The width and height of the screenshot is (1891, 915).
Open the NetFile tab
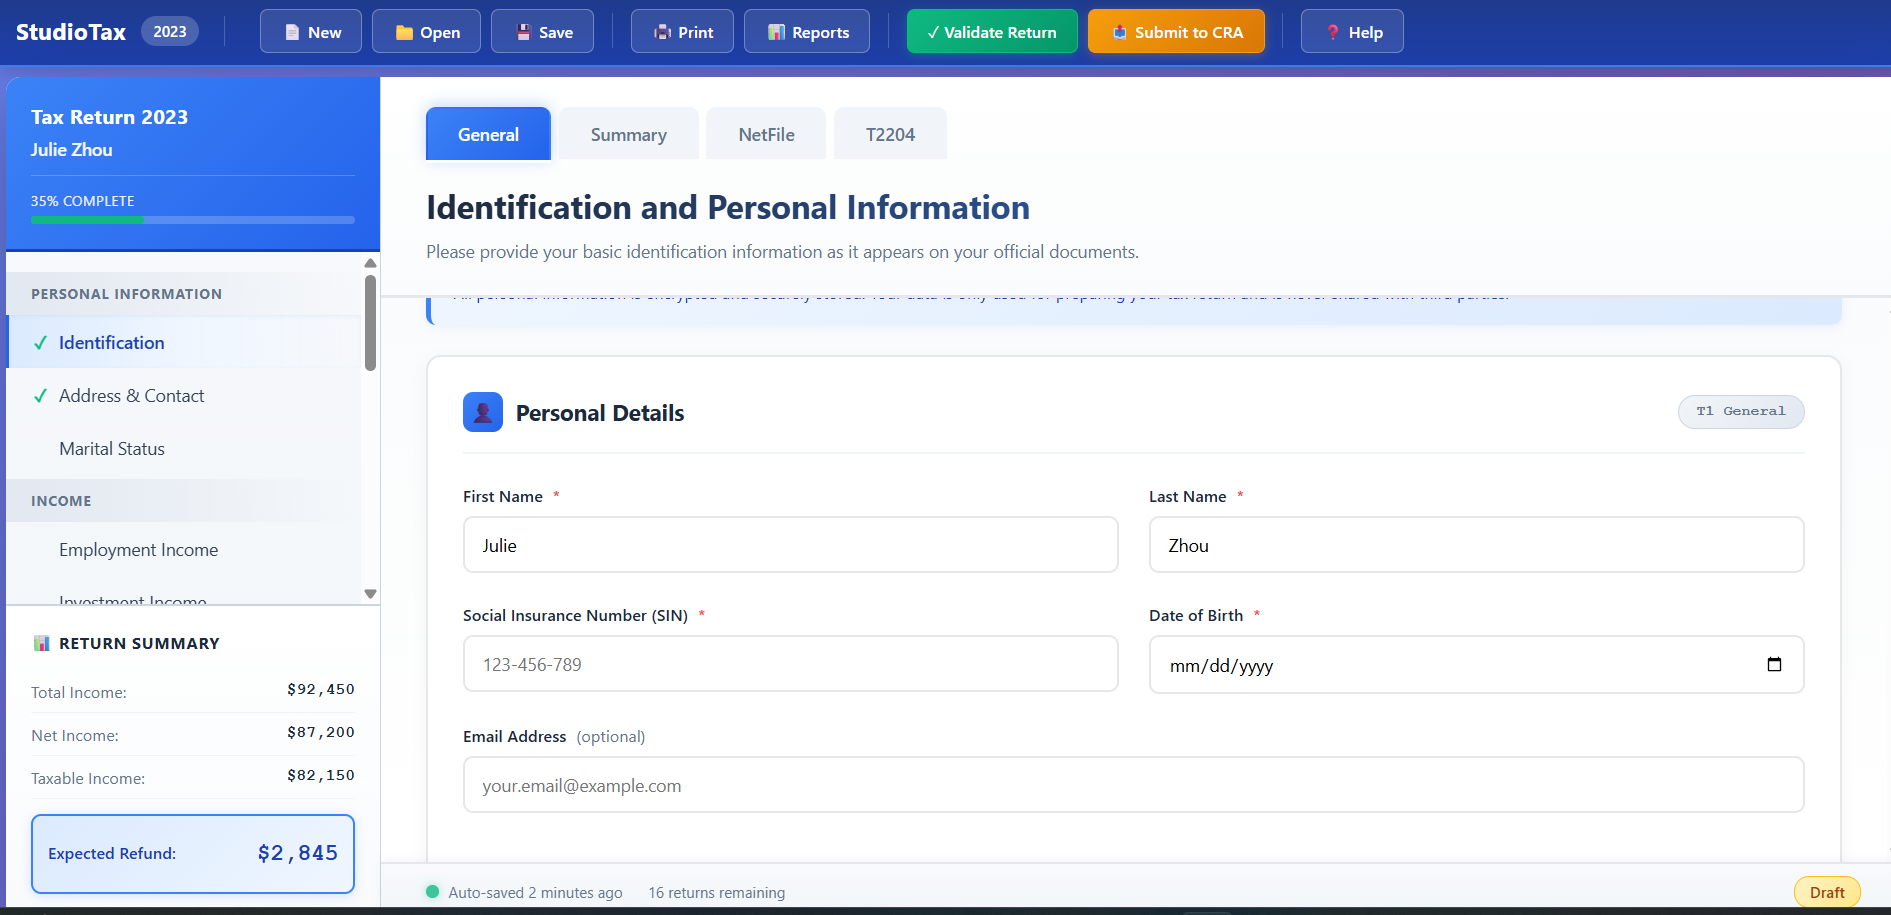pos(765,133)
